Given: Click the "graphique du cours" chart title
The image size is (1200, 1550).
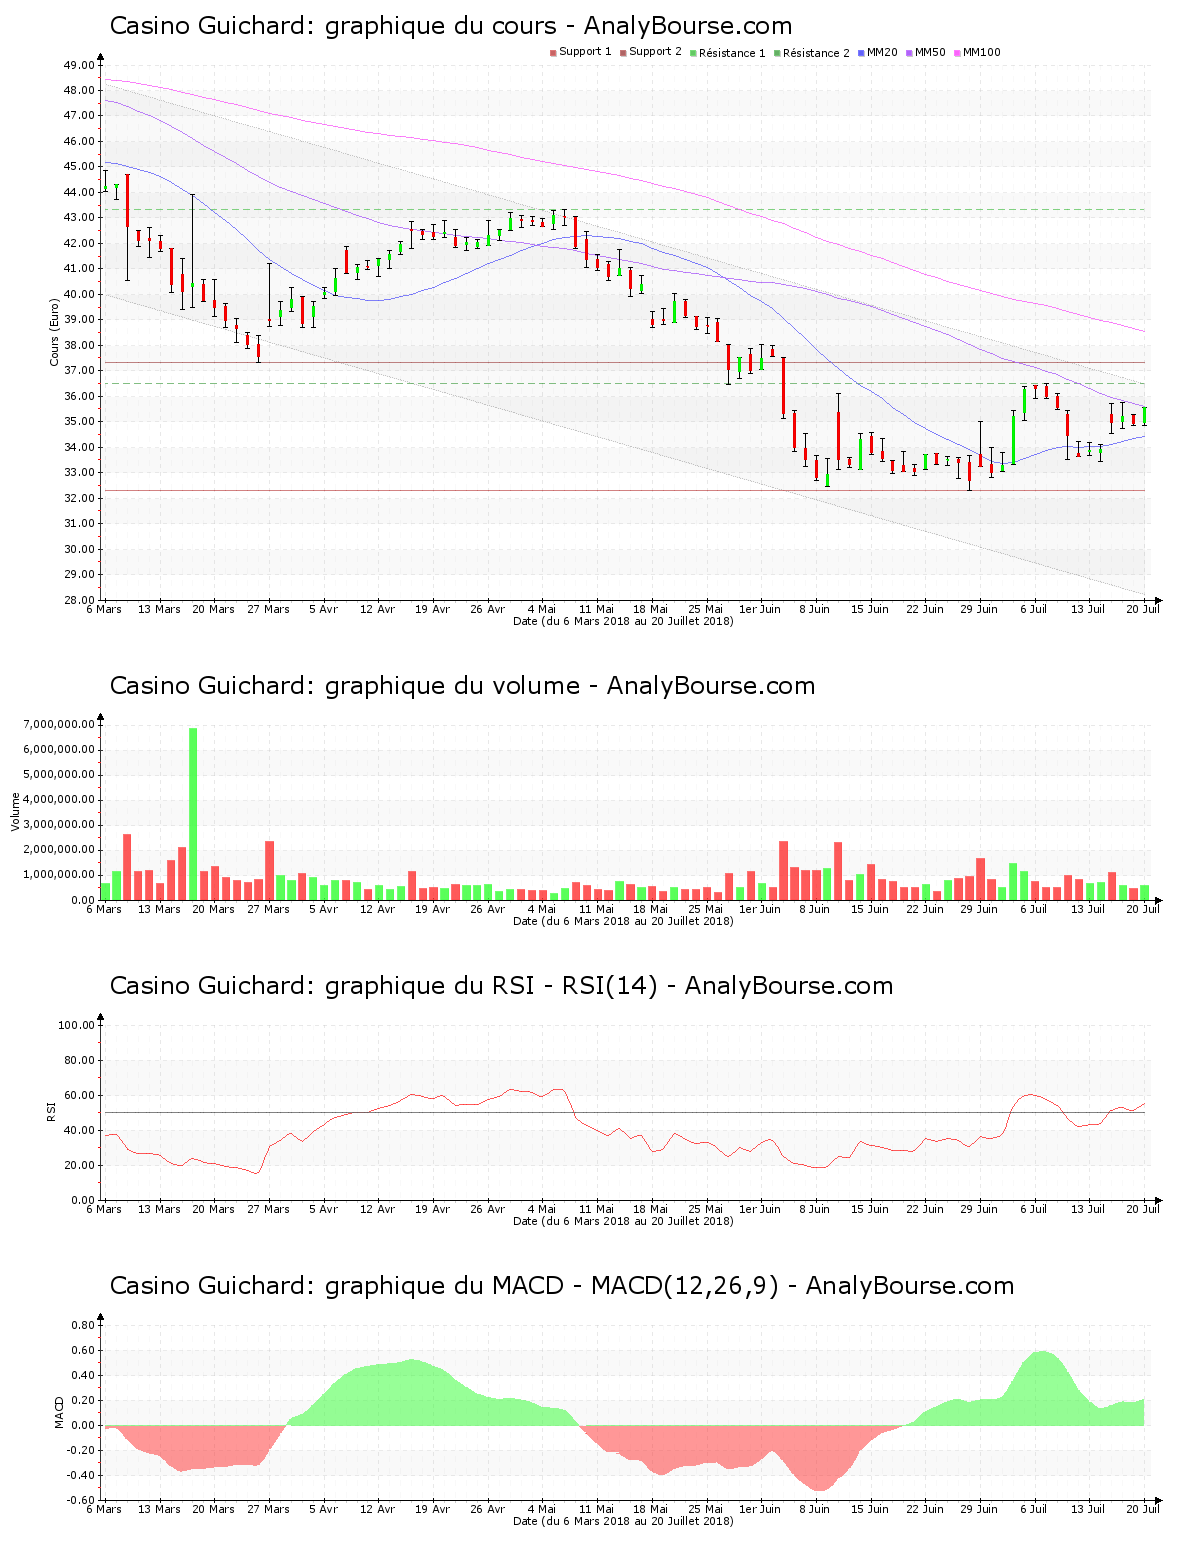Looking at the screenshot, I should (450, 26).
